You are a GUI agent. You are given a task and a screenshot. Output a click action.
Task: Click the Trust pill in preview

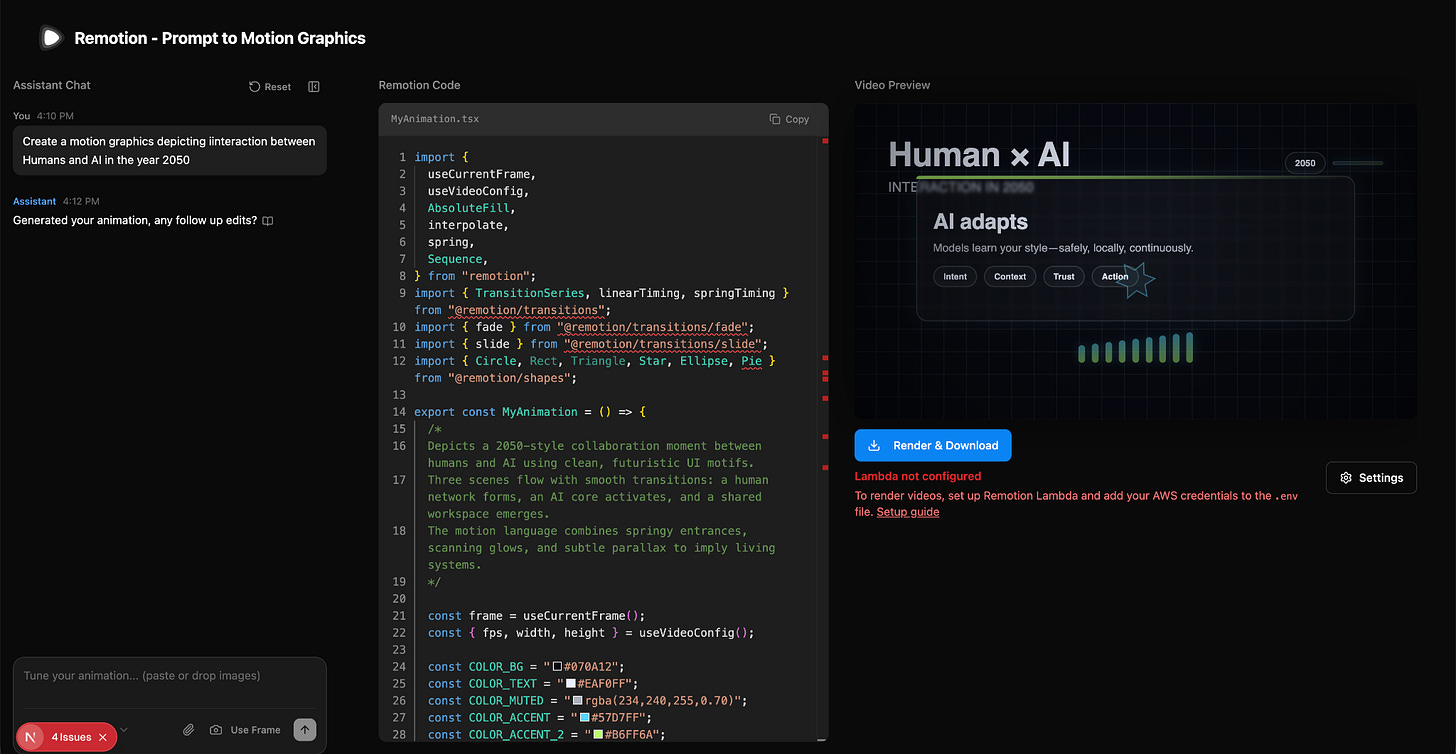(x=1064, y=277)
